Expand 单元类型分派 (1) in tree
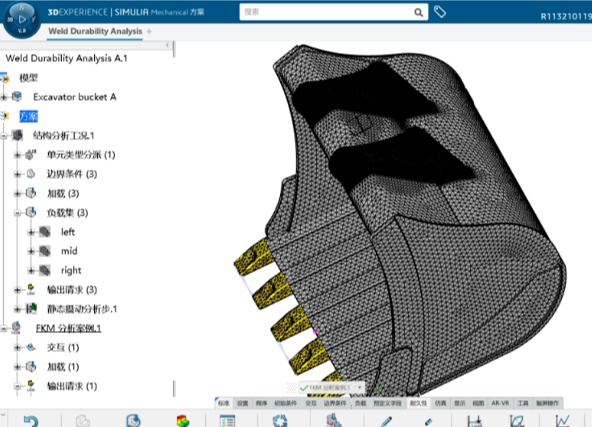 pyautogui.click(x=17, y=155)
